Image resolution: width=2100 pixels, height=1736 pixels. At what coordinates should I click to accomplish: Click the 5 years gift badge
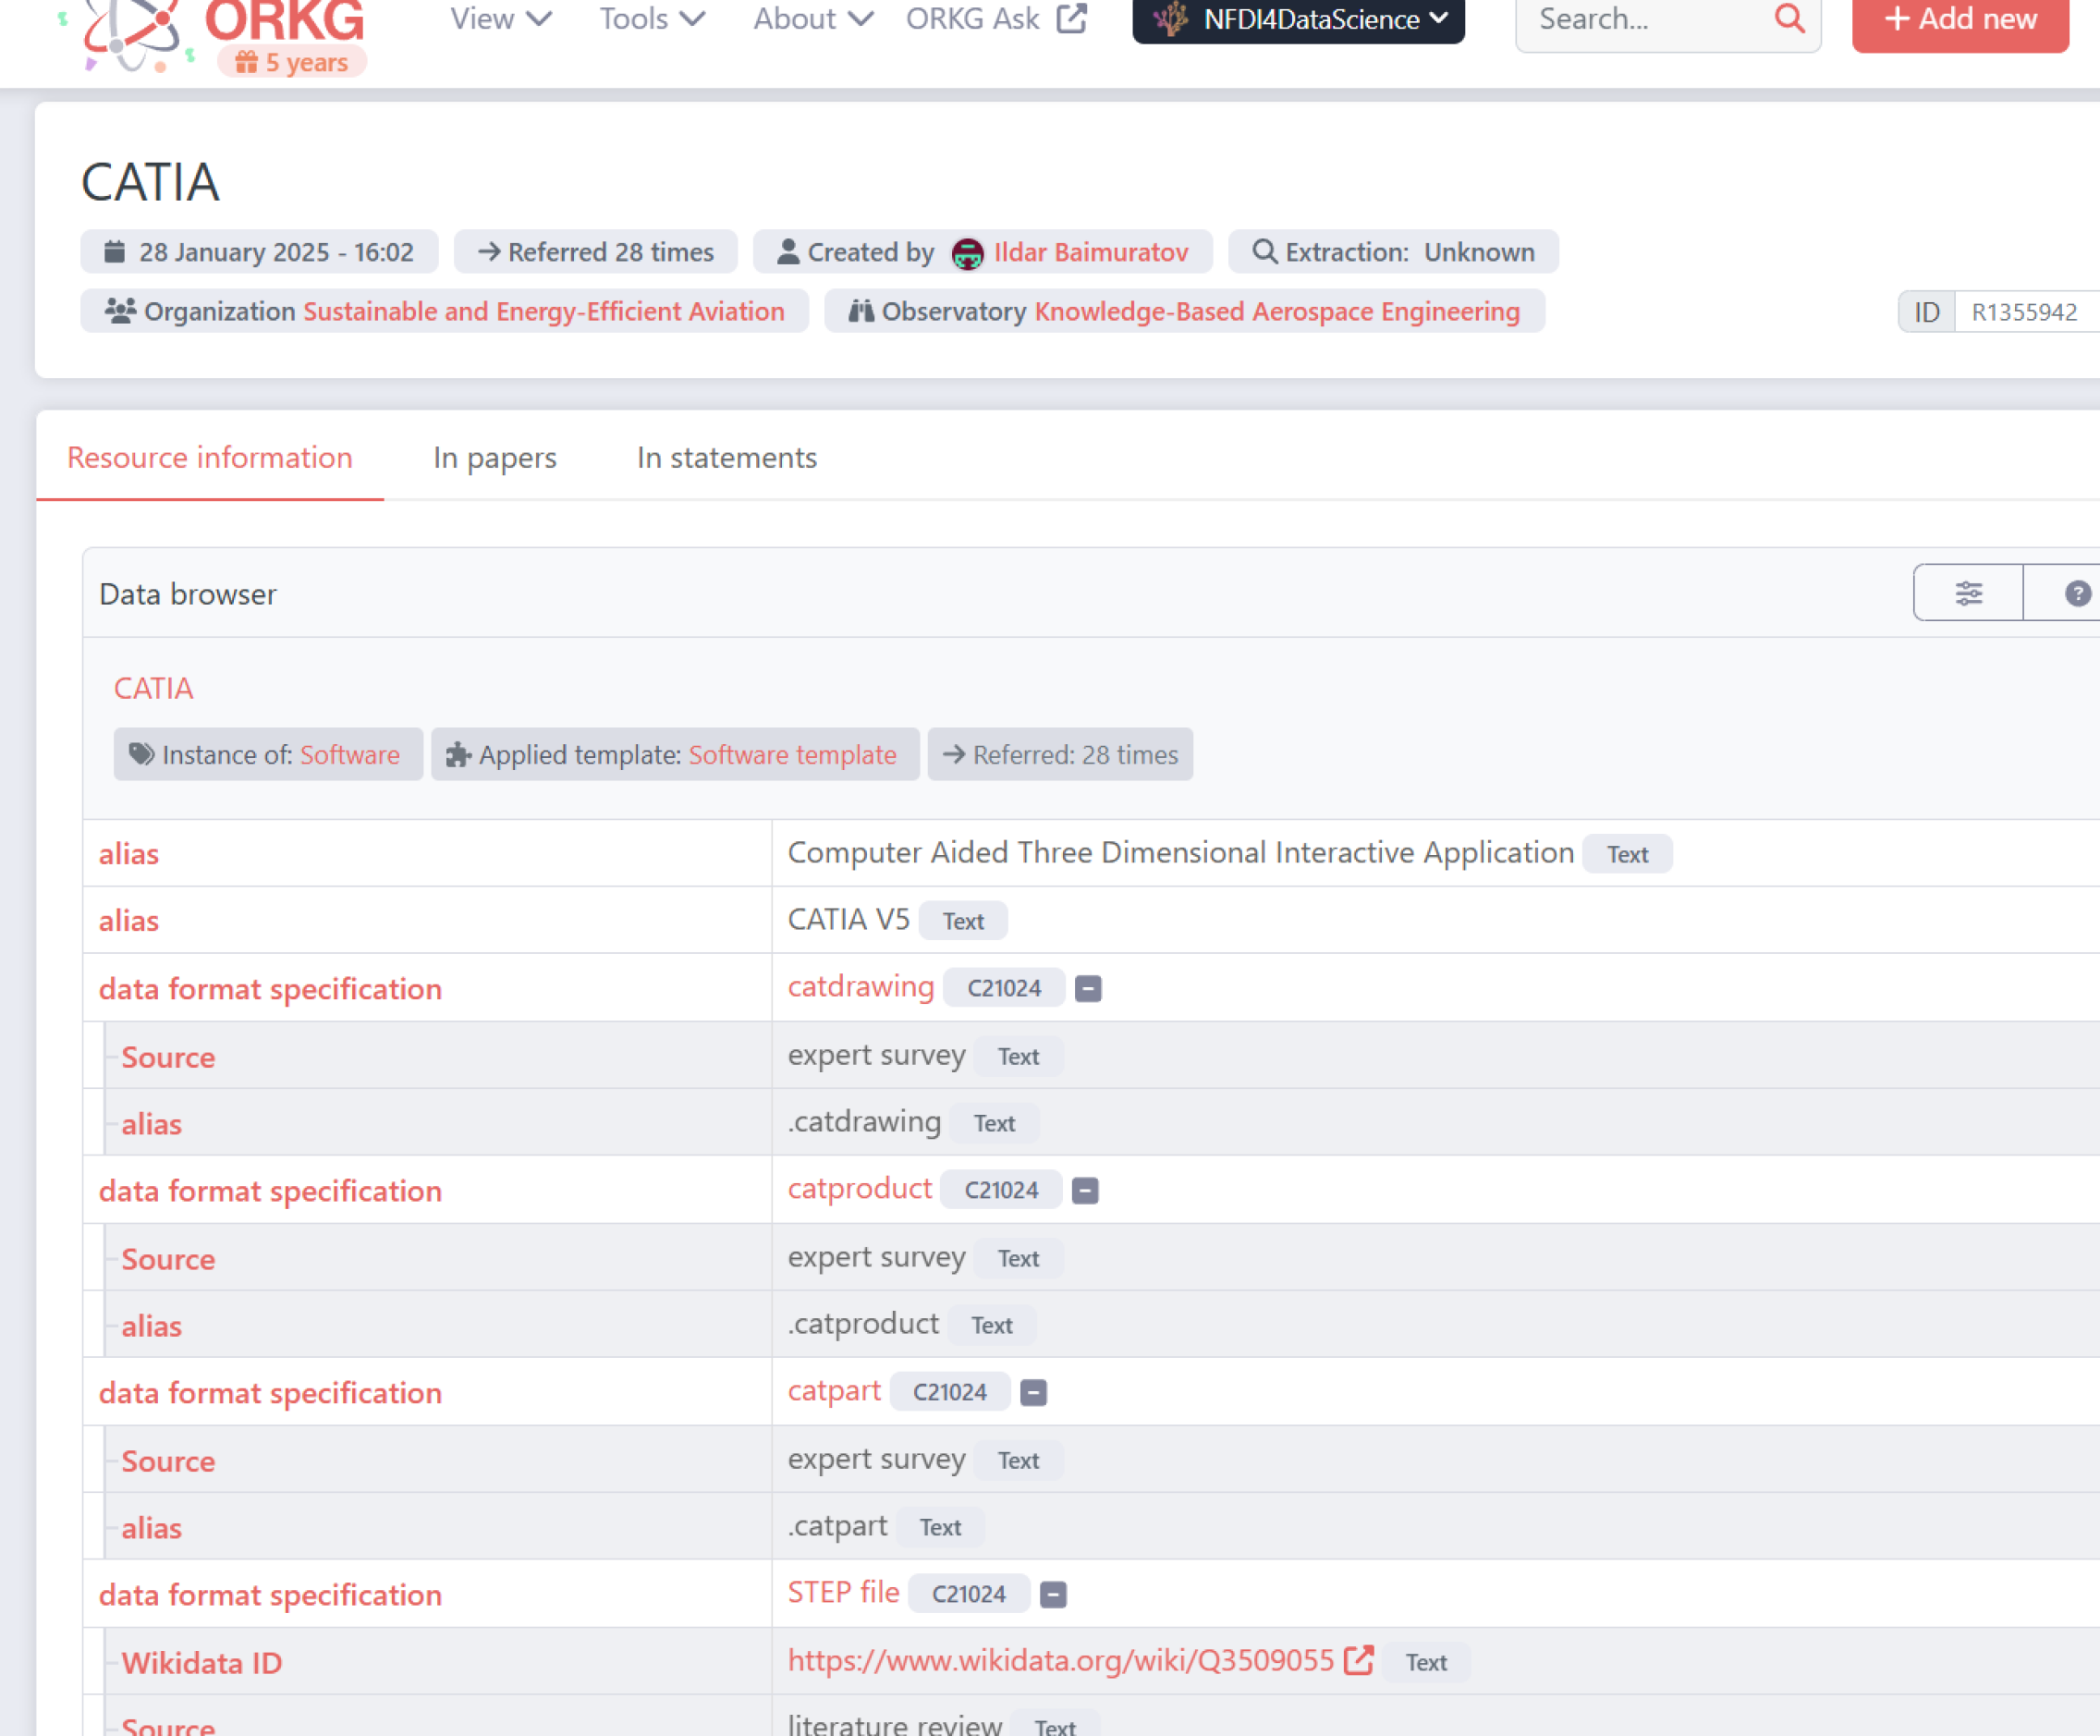coord(292,63)
